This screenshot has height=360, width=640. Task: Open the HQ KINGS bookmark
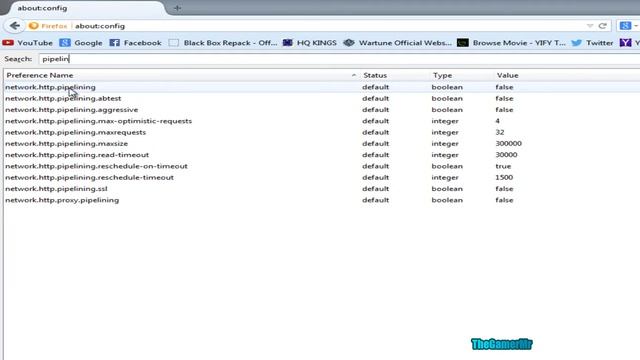309,43
